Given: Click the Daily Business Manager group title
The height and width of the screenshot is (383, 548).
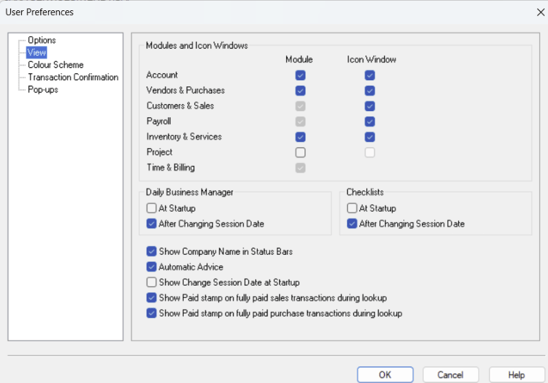Looking at the screenshot, I should [189, 192].
